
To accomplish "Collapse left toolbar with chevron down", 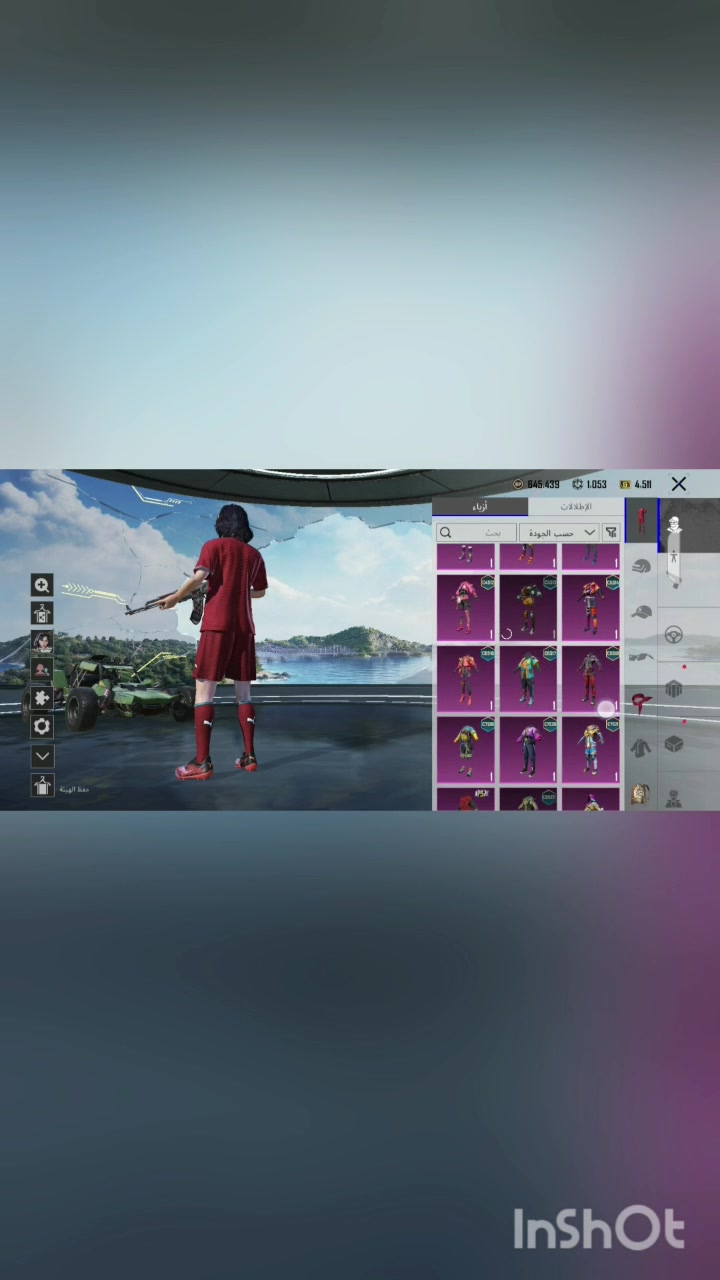I will click(x=42, y=756).
